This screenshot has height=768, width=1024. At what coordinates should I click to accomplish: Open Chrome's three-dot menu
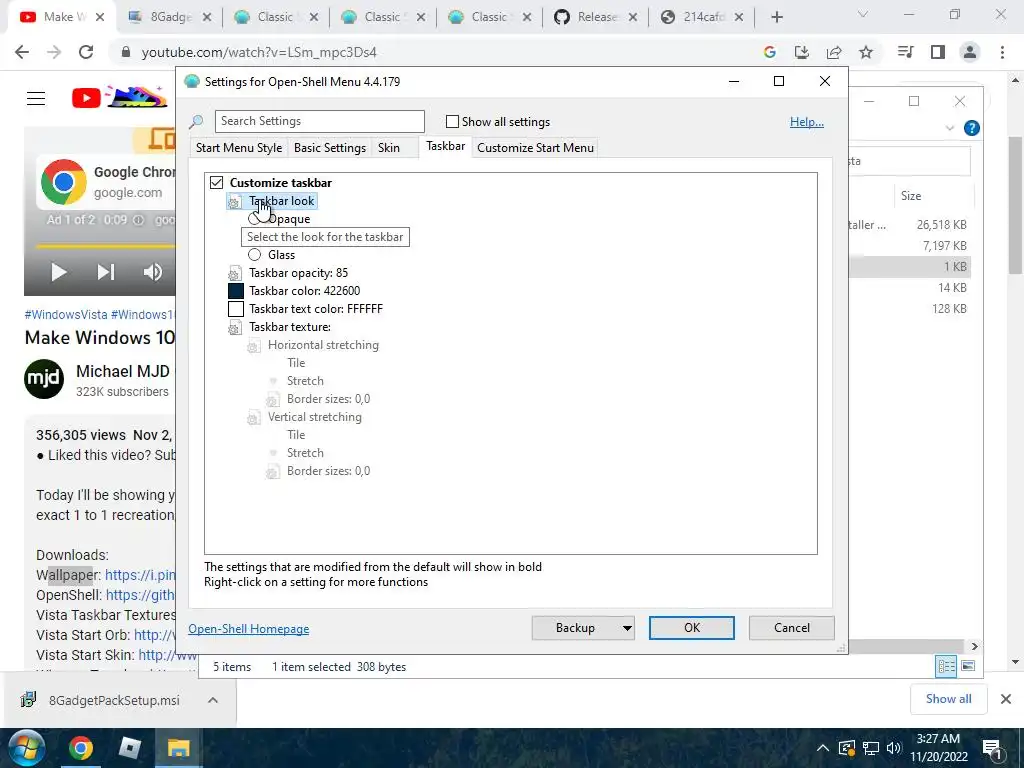(1002, 52)
